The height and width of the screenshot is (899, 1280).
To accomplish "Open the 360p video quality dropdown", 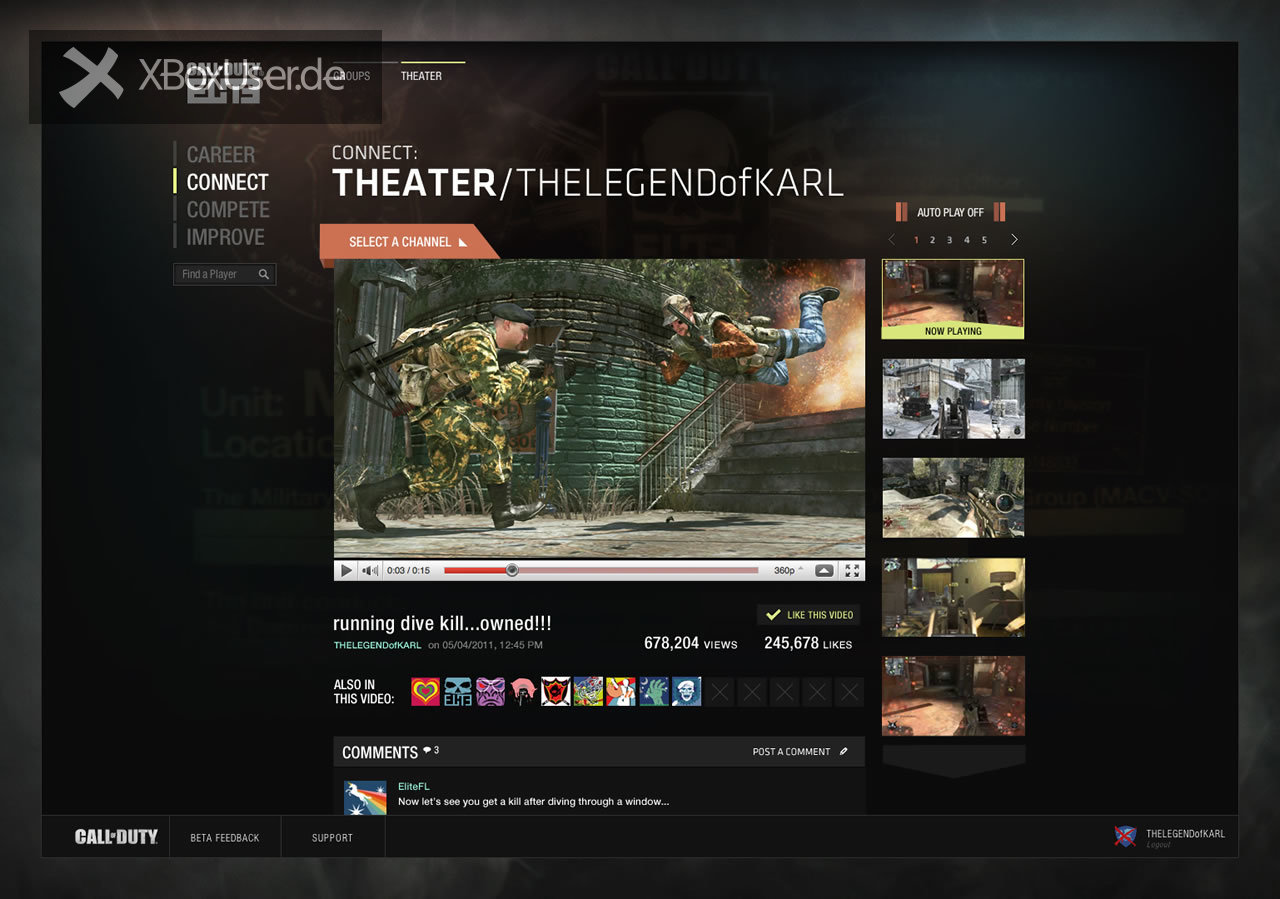I will (x=788, y=570).
